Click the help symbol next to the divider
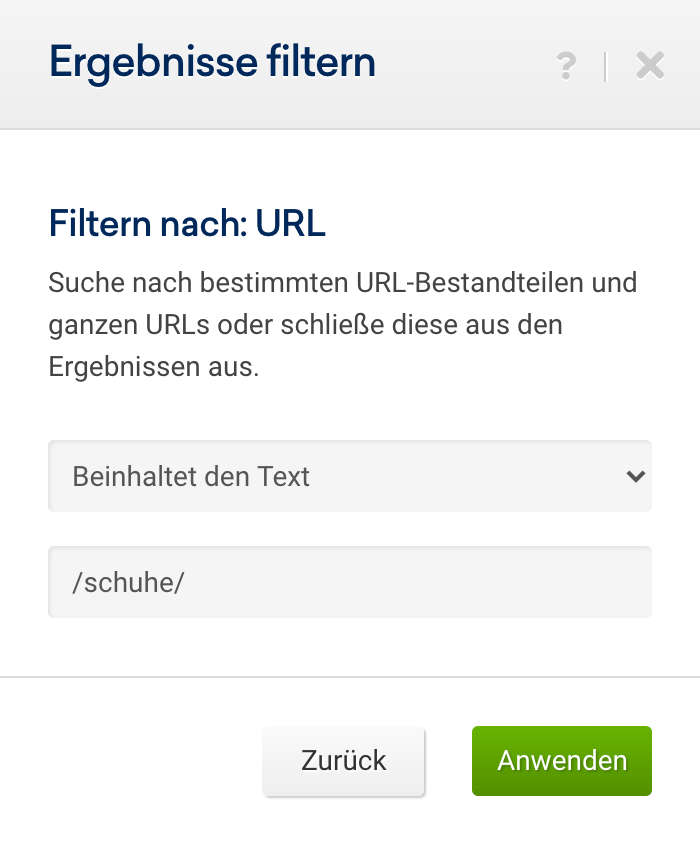This screenshot has height=846, width=700. click(567, 66)
